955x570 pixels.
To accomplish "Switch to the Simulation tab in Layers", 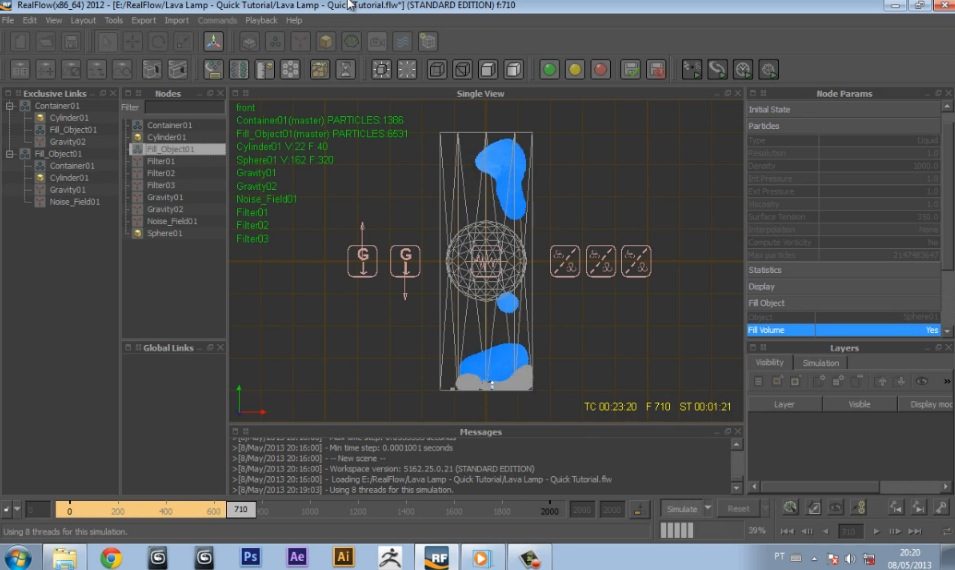I will coord(820,363).
